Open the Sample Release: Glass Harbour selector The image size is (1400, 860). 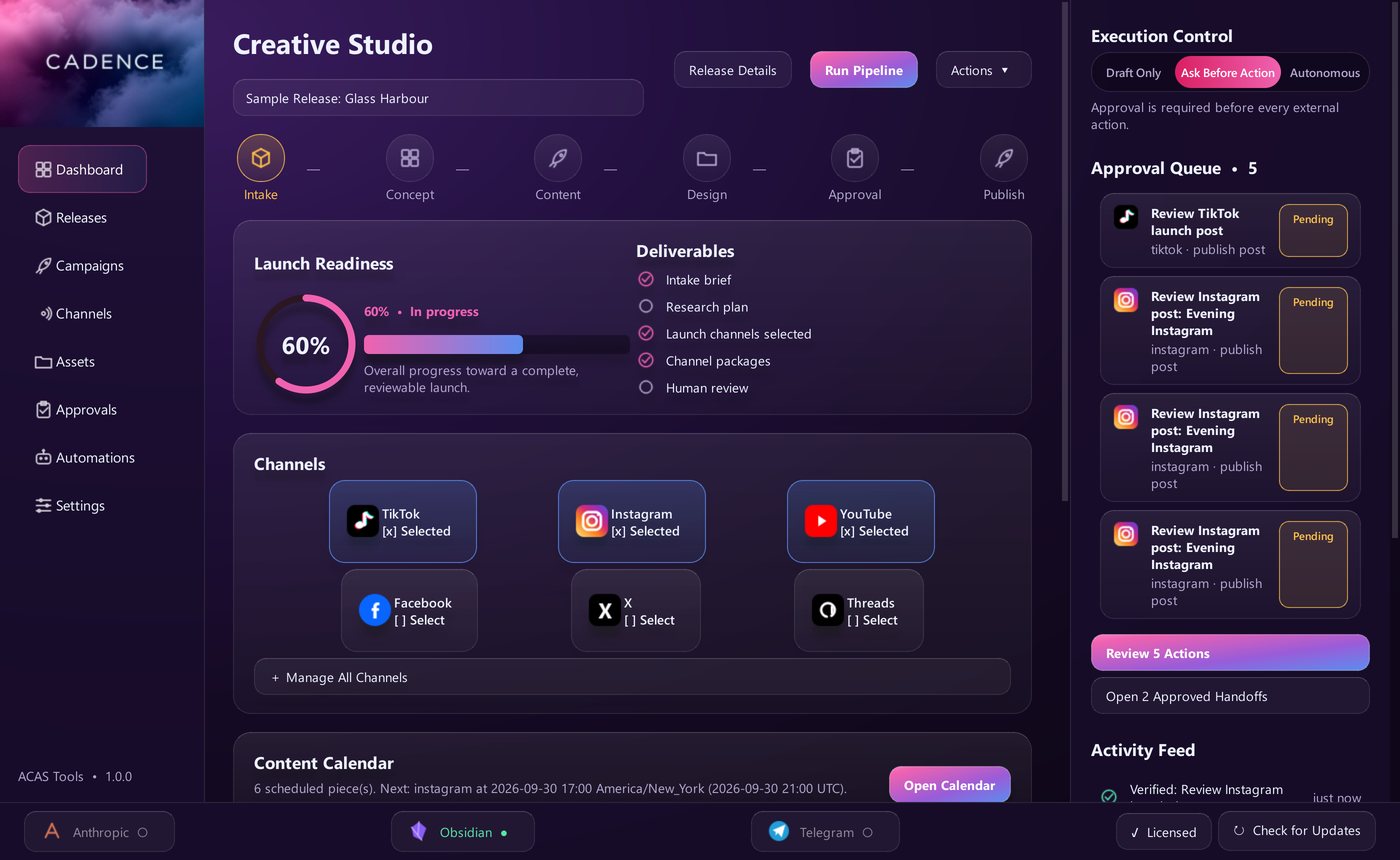tap(438, 98)
